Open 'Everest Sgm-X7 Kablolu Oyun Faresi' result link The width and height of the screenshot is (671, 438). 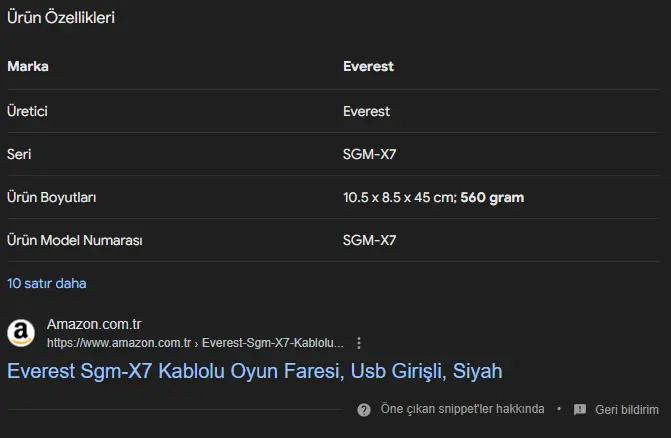point(255,371)
